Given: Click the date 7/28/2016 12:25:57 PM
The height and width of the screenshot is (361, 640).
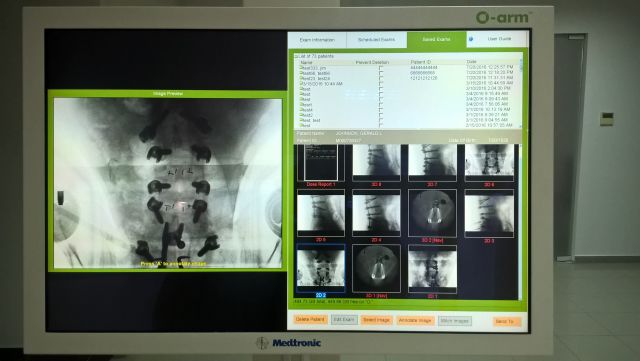Looking at the screenshot, I should (489, 67).
